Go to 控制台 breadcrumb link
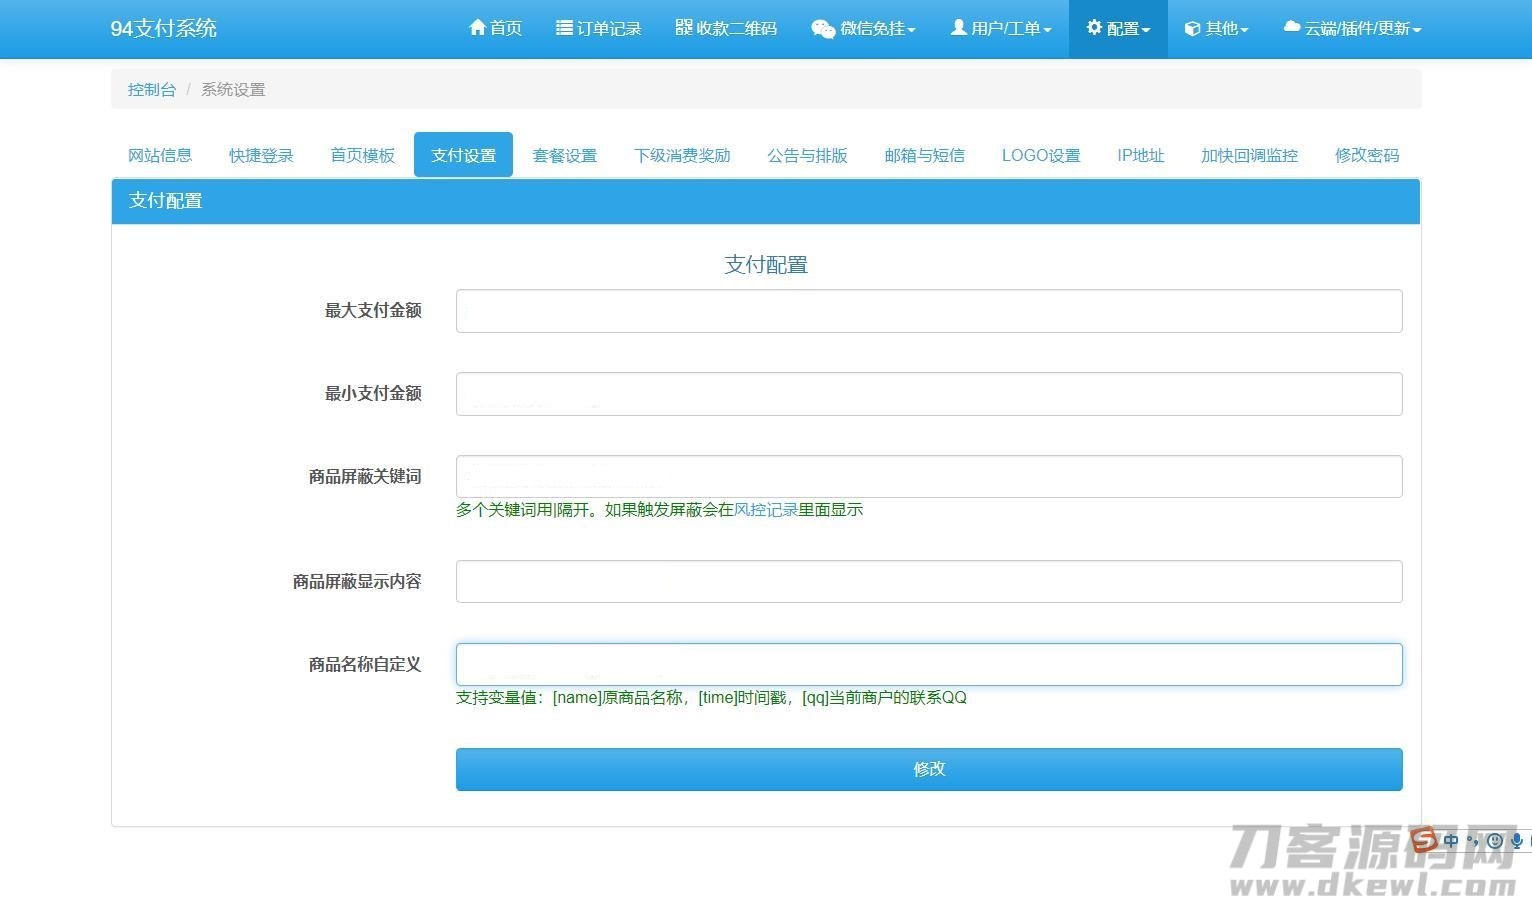 point(151,89)
